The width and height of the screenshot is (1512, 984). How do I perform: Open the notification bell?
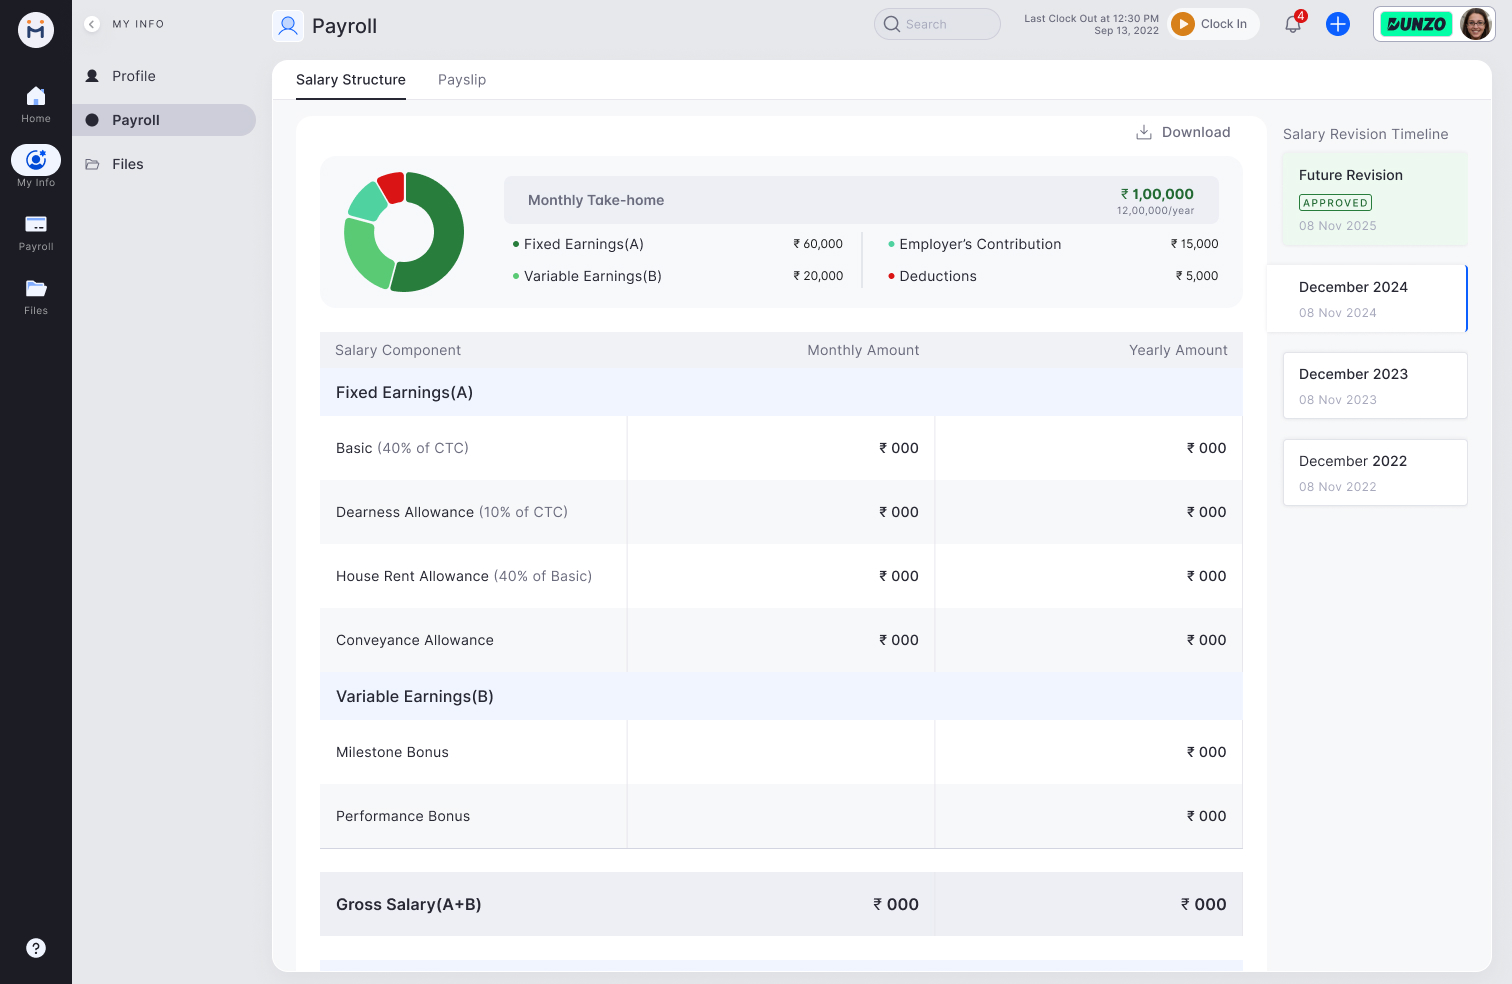tap(1292, 23)
